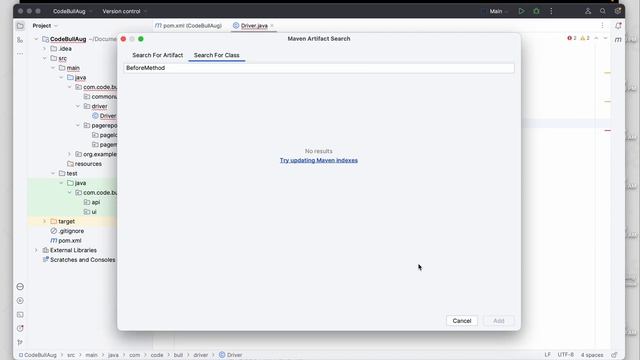Viewport: 640px width, 360px height.
Task: Toggle read-only lock in status bar
Action: (x=614, y=355)
